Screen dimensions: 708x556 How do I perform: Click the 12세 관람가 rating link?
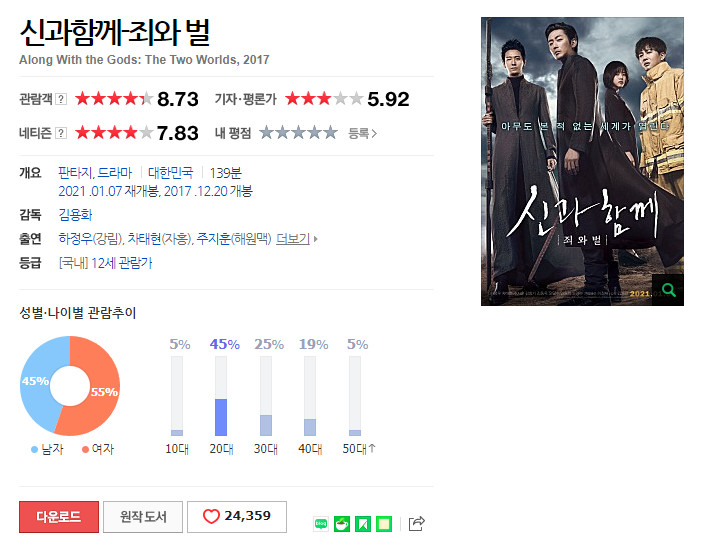121,263
